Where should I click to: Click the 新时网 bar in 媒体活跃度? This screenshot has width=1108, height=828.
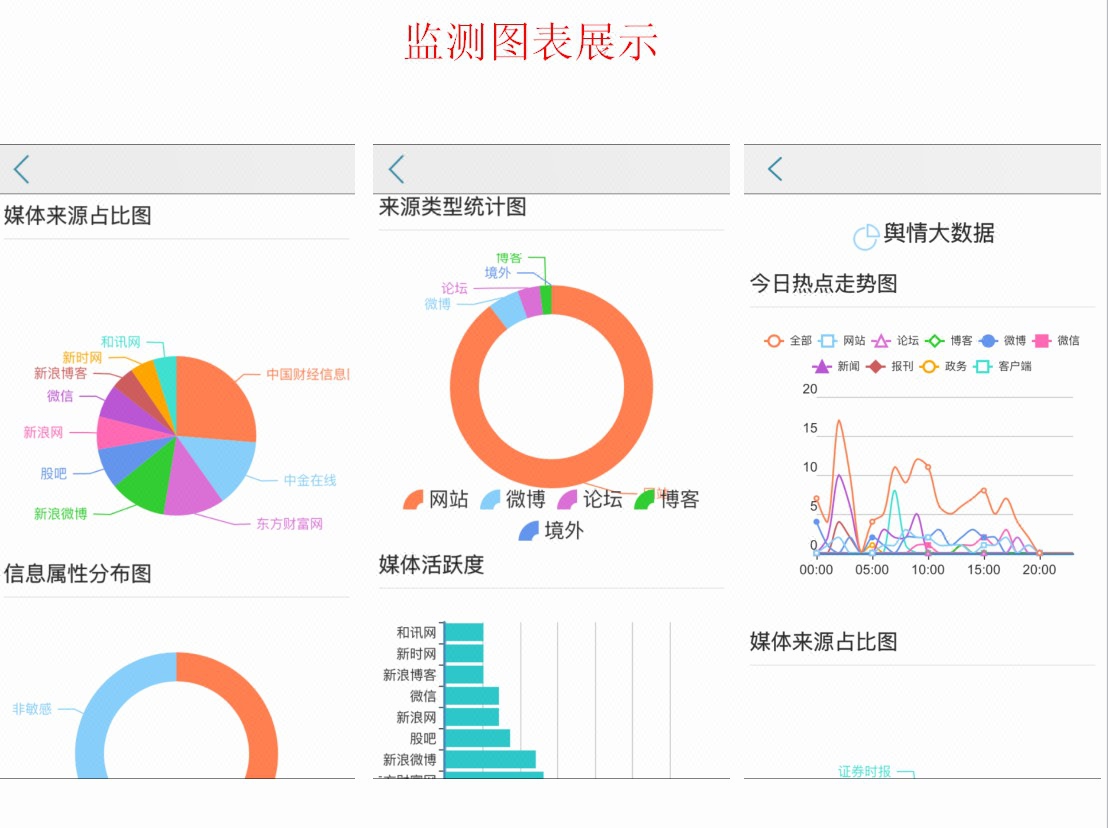pos(464,653)
